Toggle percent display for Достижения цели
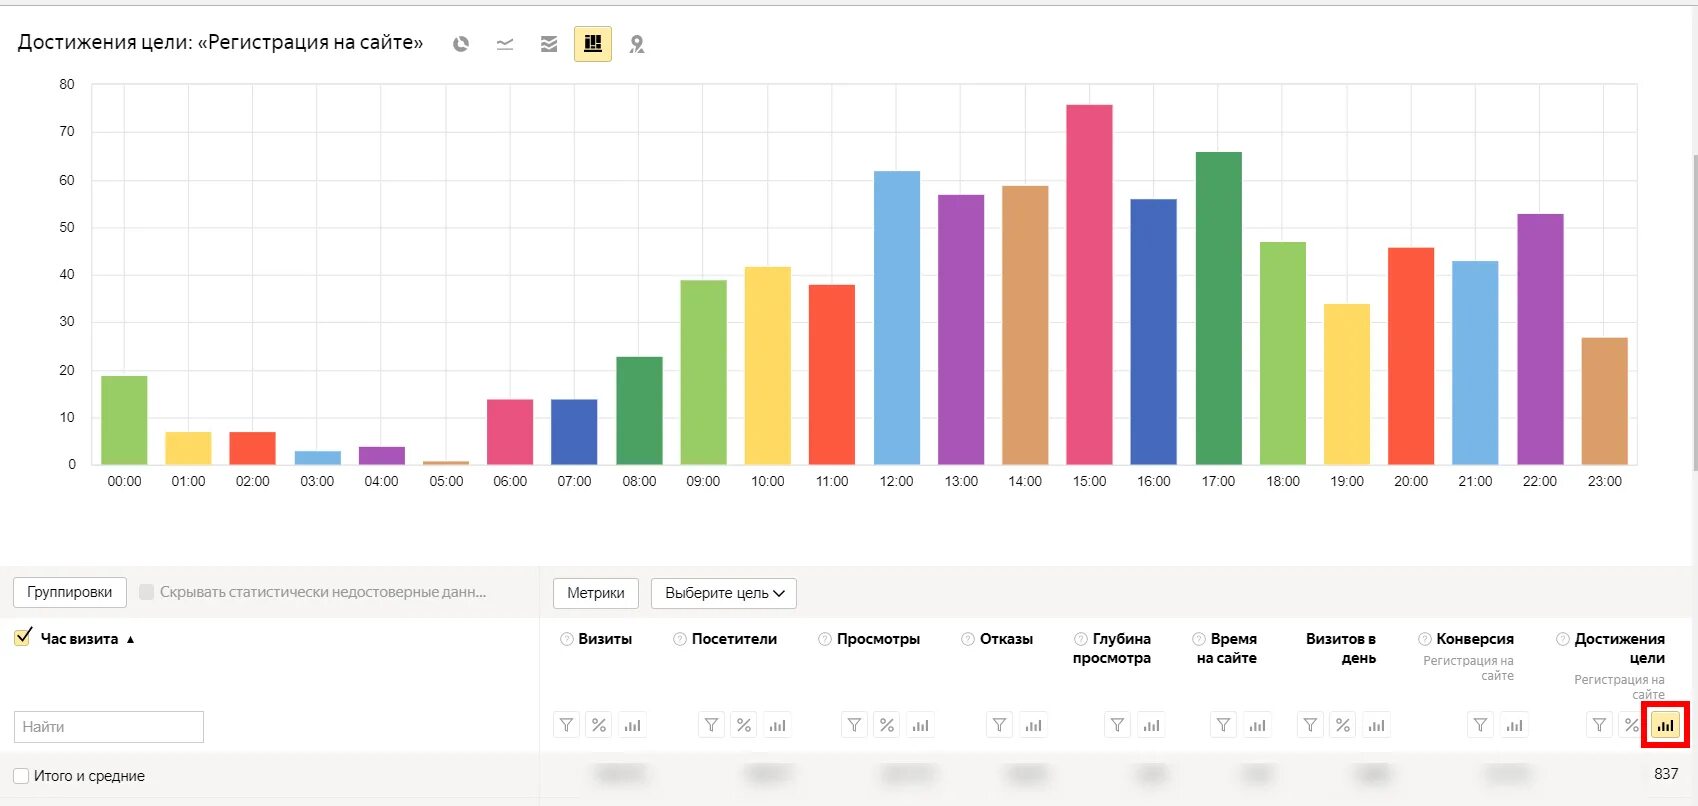Screen dimensions: 1698x806 (x=1631, y=725)
